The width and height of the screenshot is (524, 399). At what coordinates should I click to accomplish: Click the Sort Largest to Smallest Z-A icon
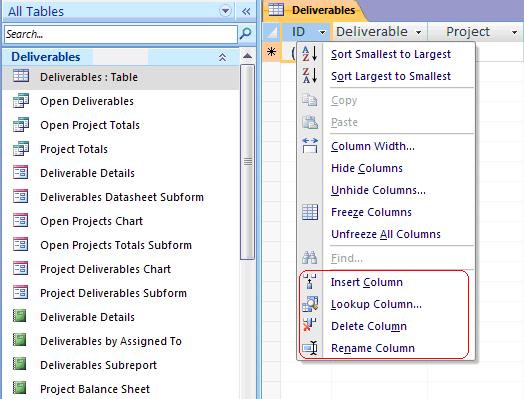309,76
